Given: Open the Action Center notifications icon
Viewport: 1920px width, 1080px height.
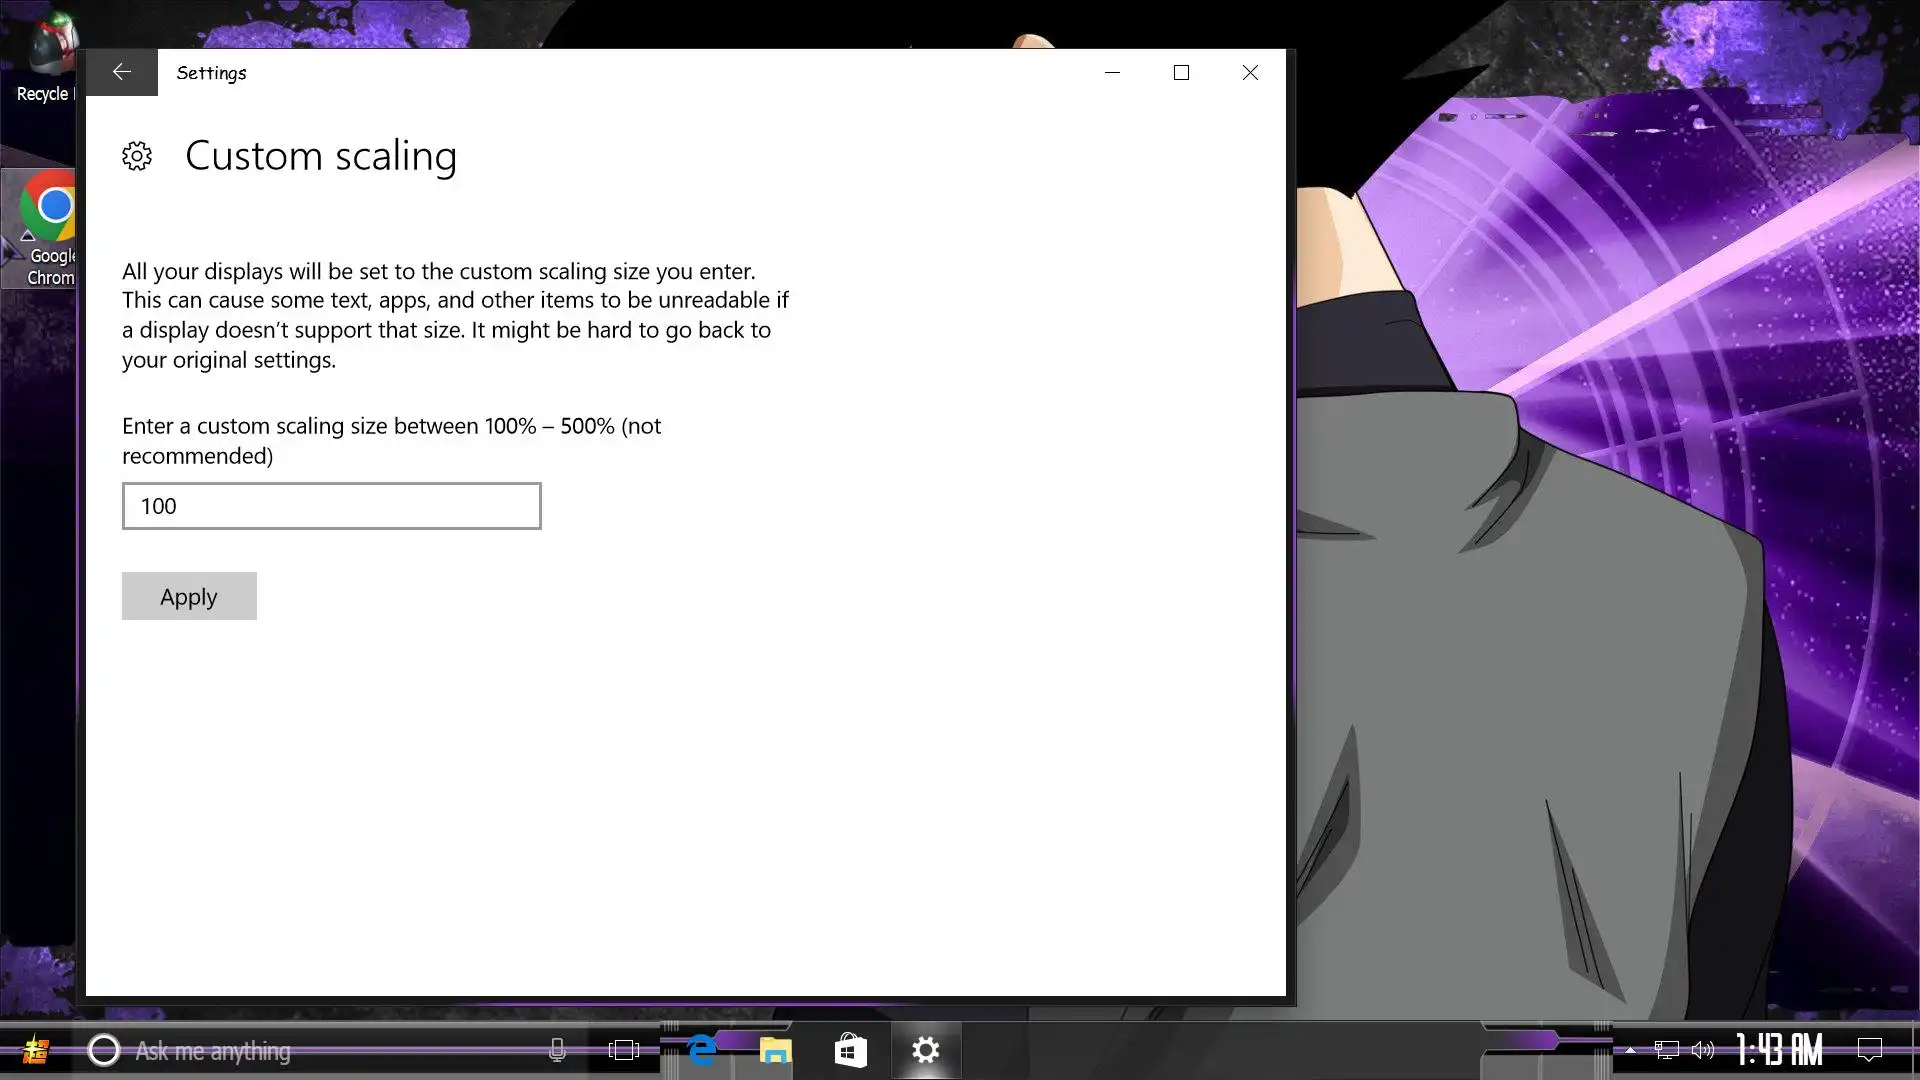Looking at the screenshot, I should [1869, 1050].
